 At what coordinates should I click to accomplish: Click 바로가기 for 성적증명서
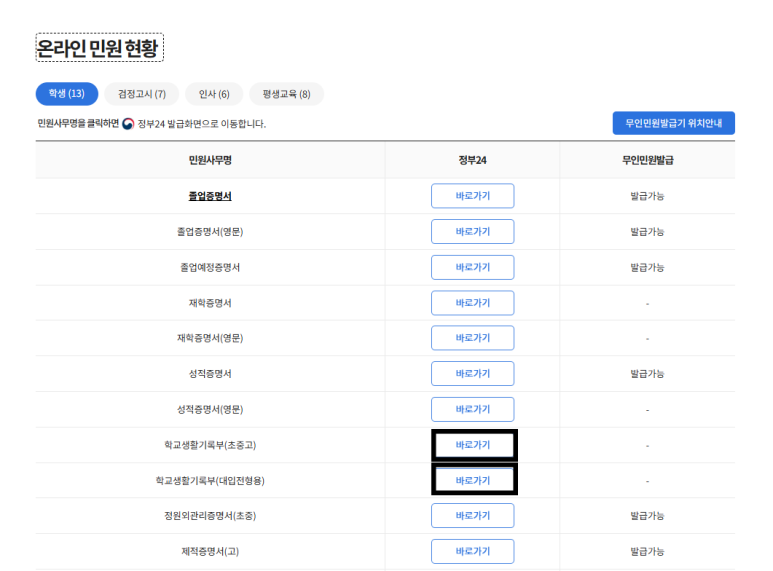coord(472,373)
